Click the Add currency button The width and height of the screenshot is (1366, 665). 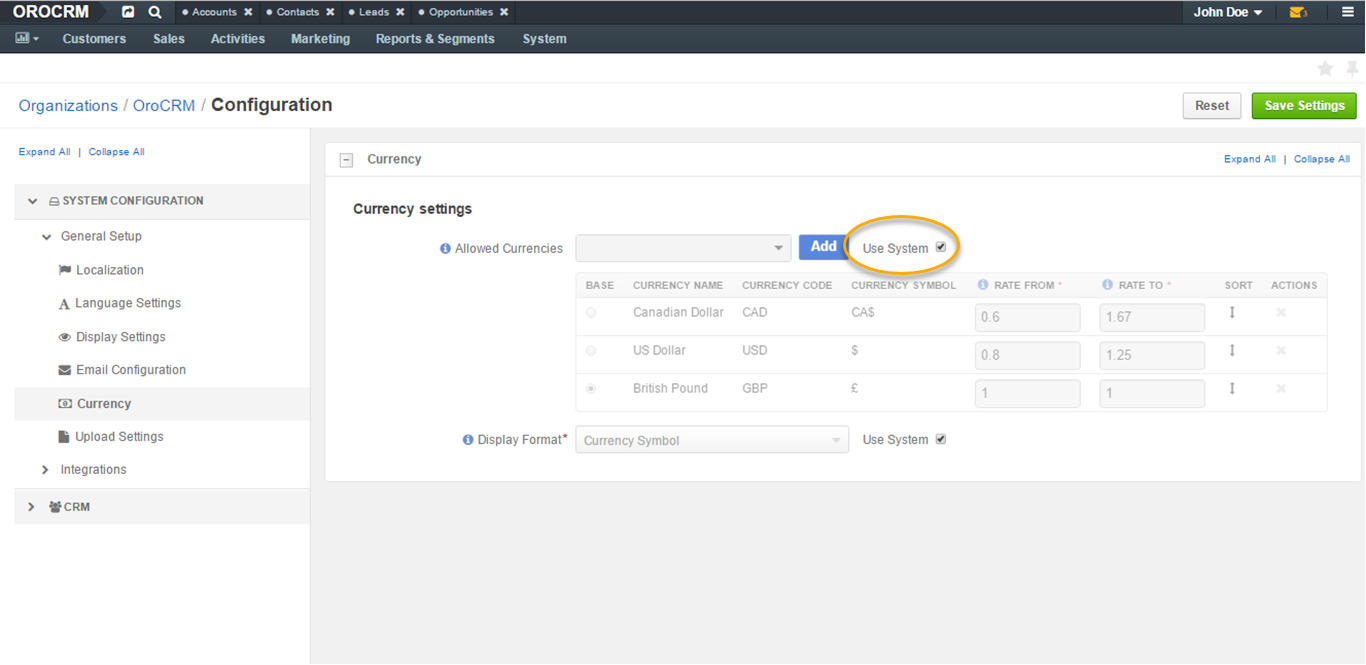point(824,247)
